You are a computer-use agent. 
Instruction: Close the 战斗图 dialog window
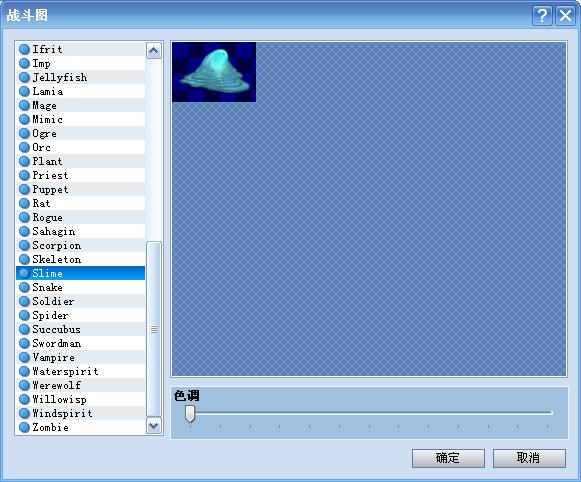coord(565,16)
